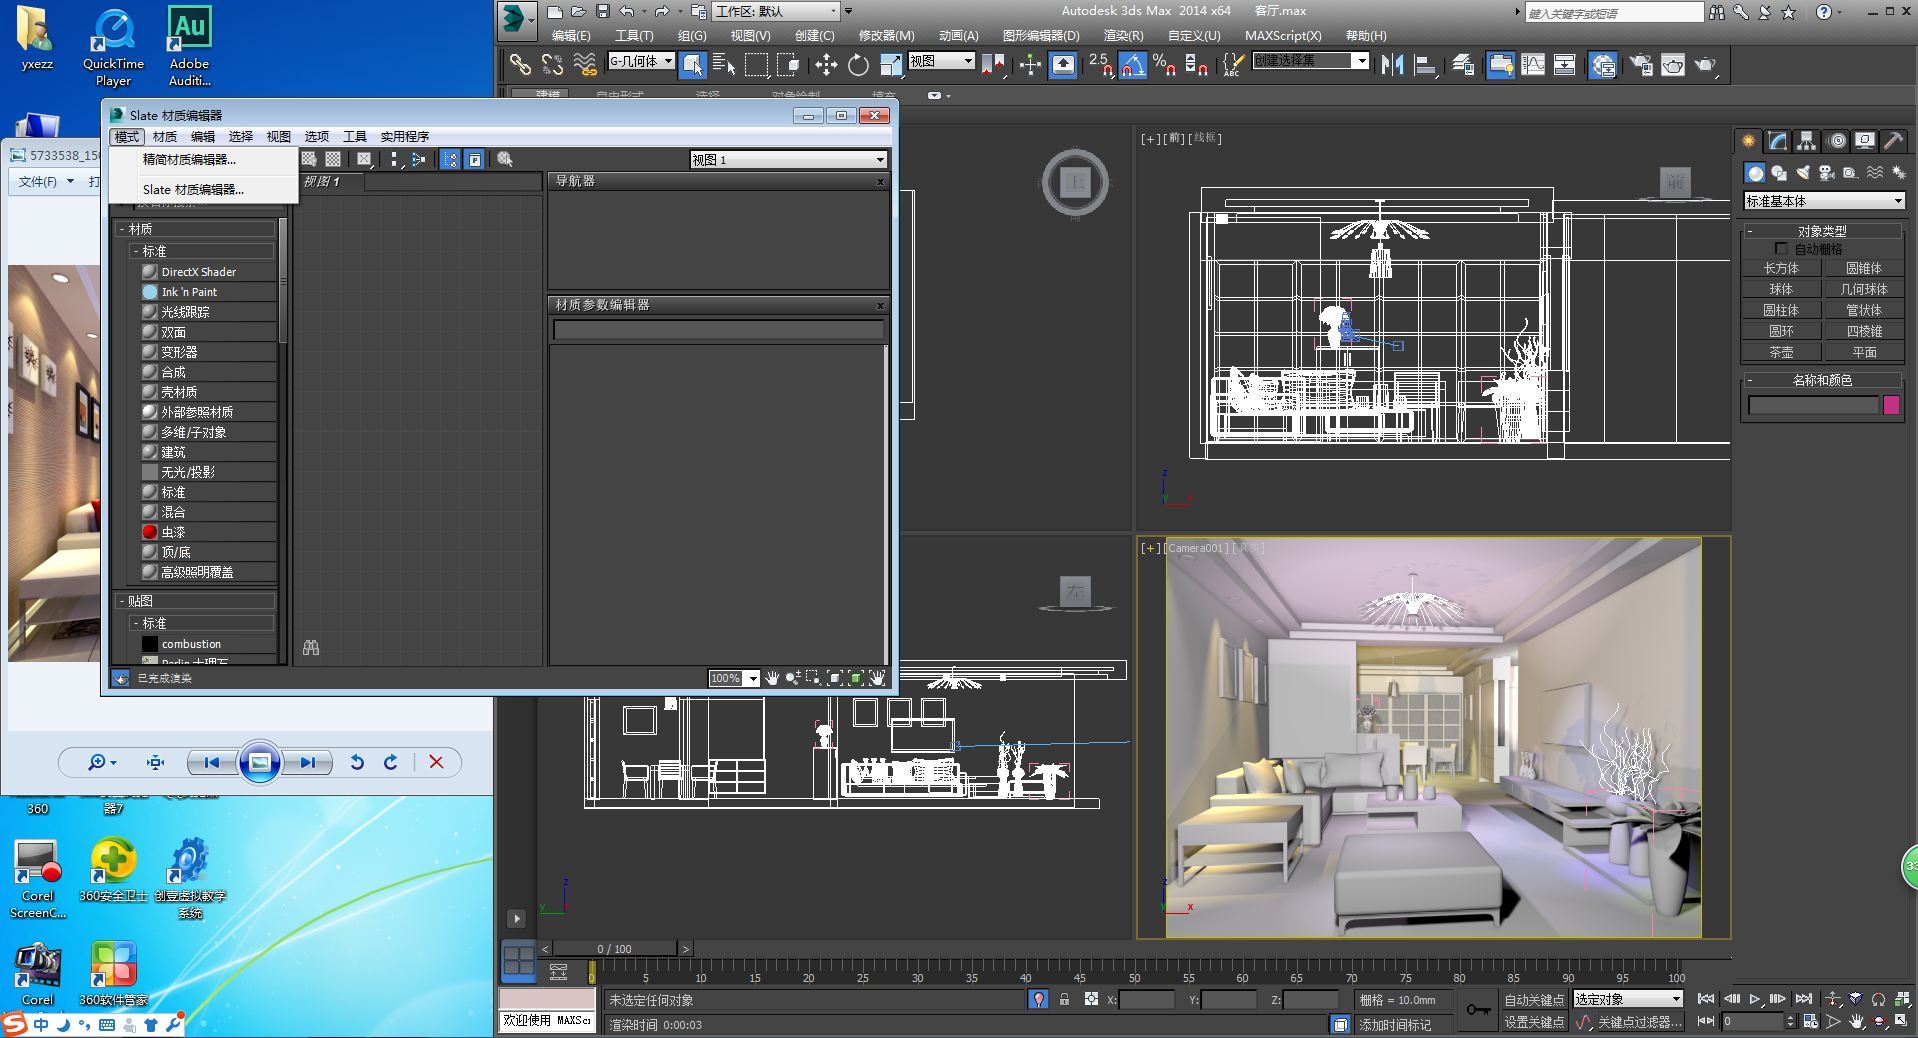Select the Link tool in main toolbar
The width and height of the screenshot is (1918, 1038).
click(x=520, y=65)
